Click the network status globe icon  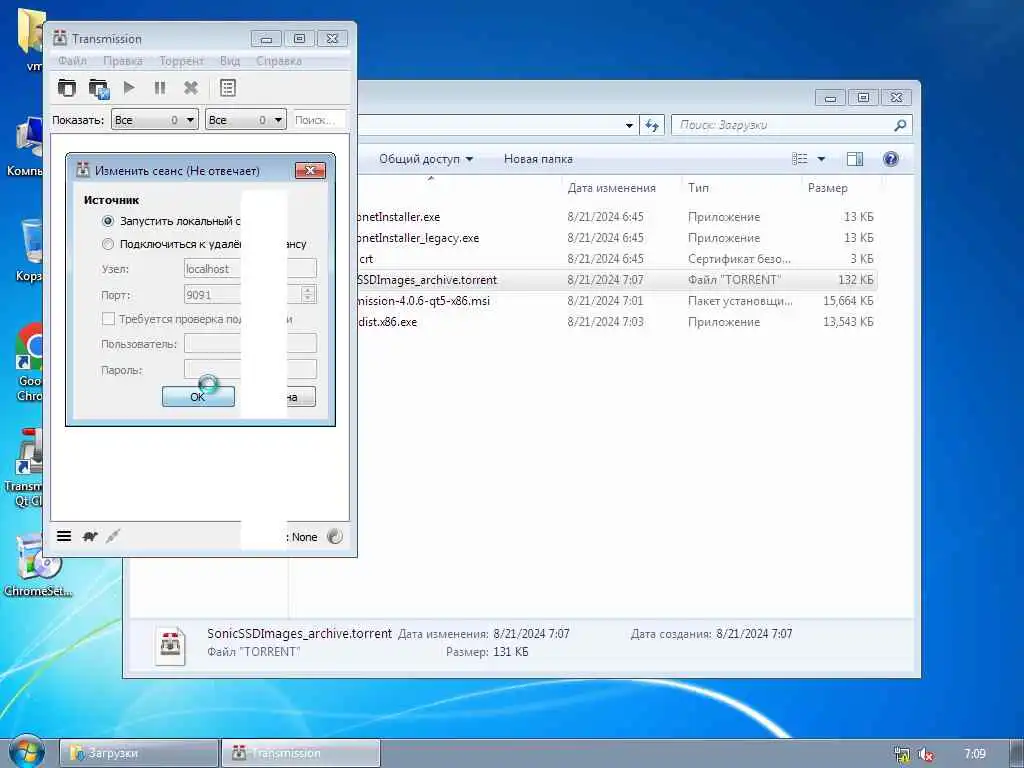tap(334, 536)
